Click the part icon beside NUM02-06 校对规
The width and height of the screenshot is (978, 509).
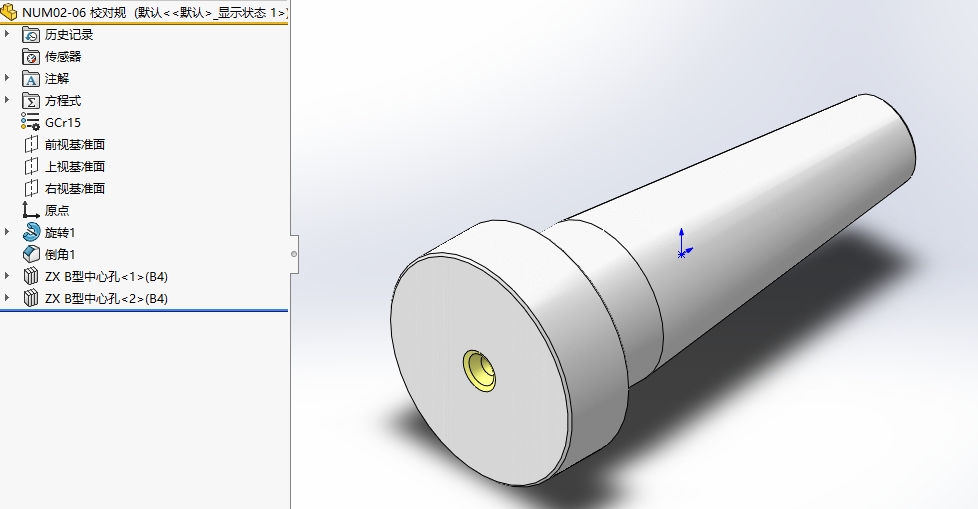tap(9, 12)
